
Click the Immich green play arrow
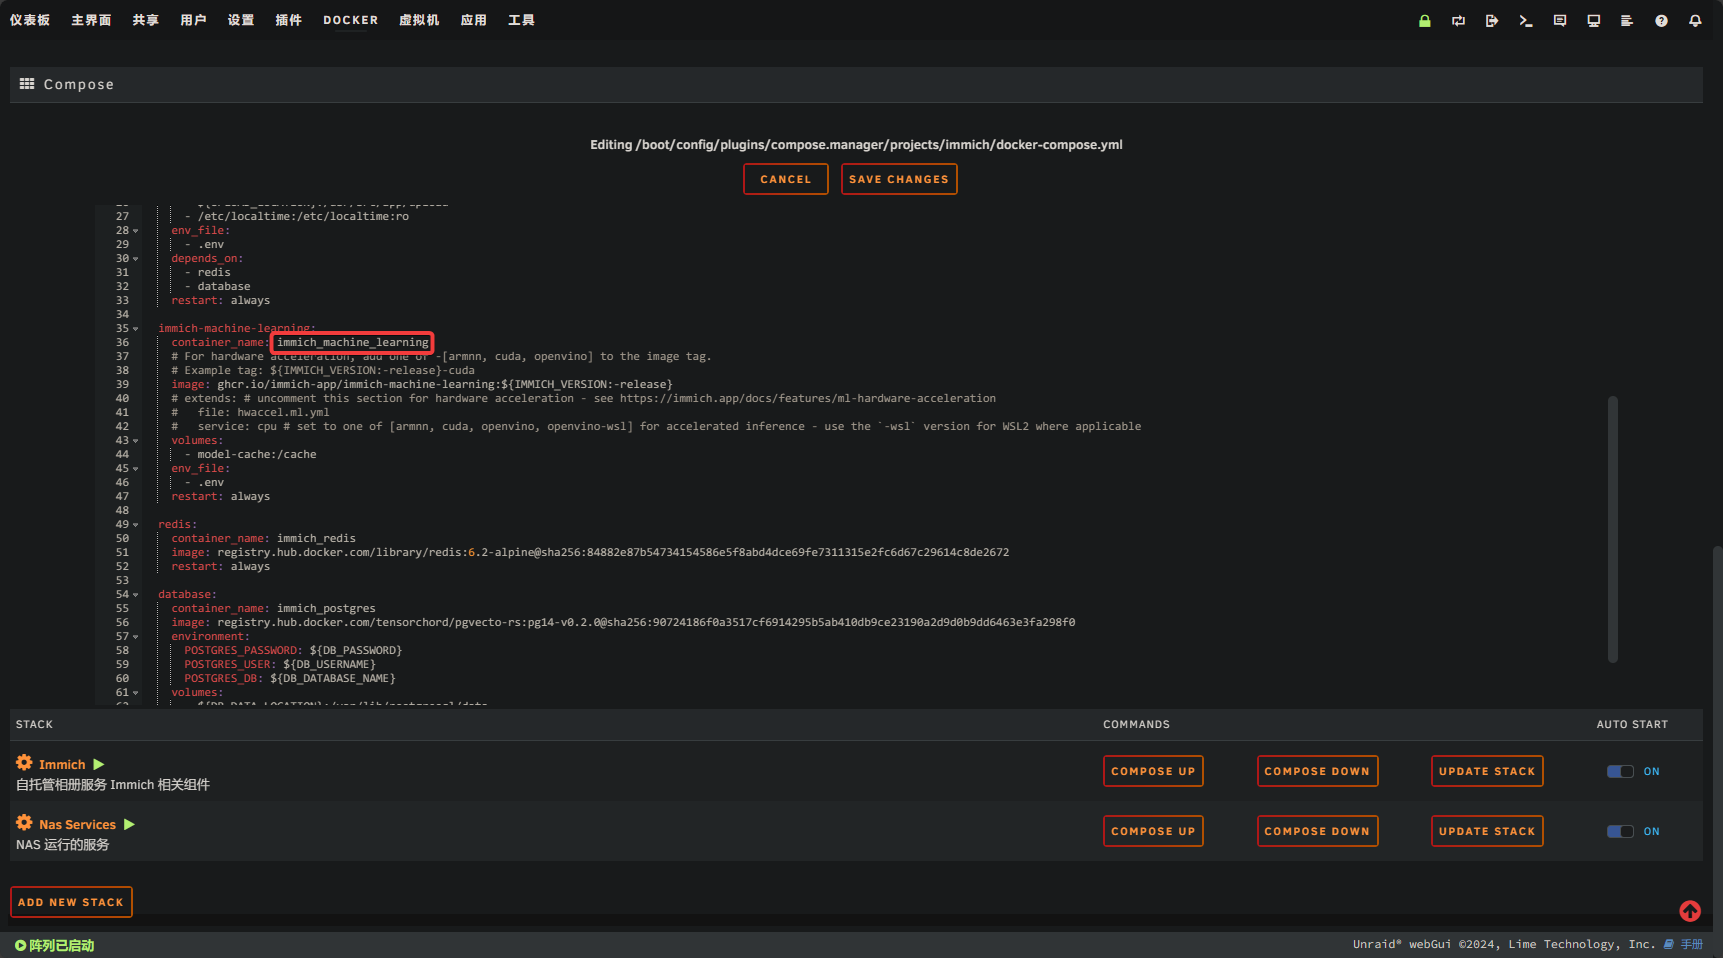click(99, 765)
